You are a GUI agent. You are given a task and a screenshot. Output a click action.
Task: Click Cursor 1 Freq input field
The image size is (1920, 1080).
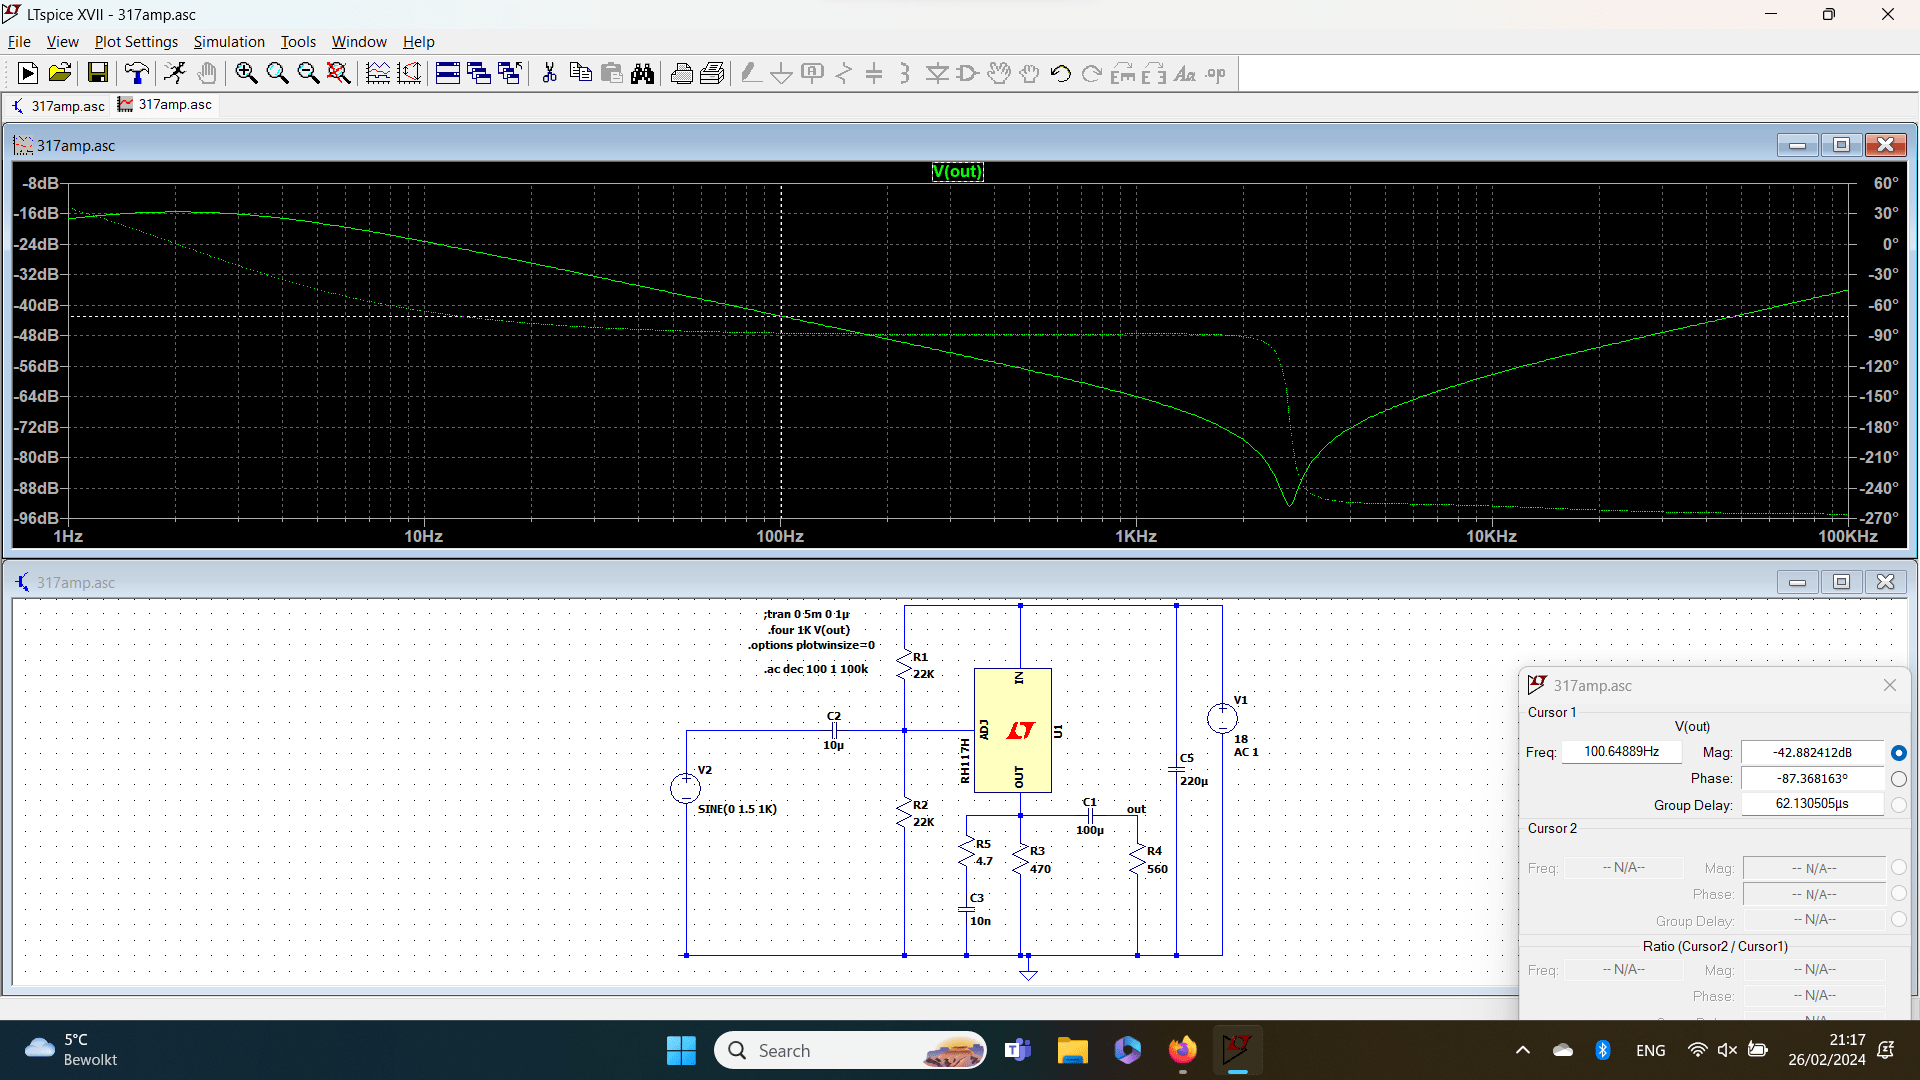coord(1621,752)
